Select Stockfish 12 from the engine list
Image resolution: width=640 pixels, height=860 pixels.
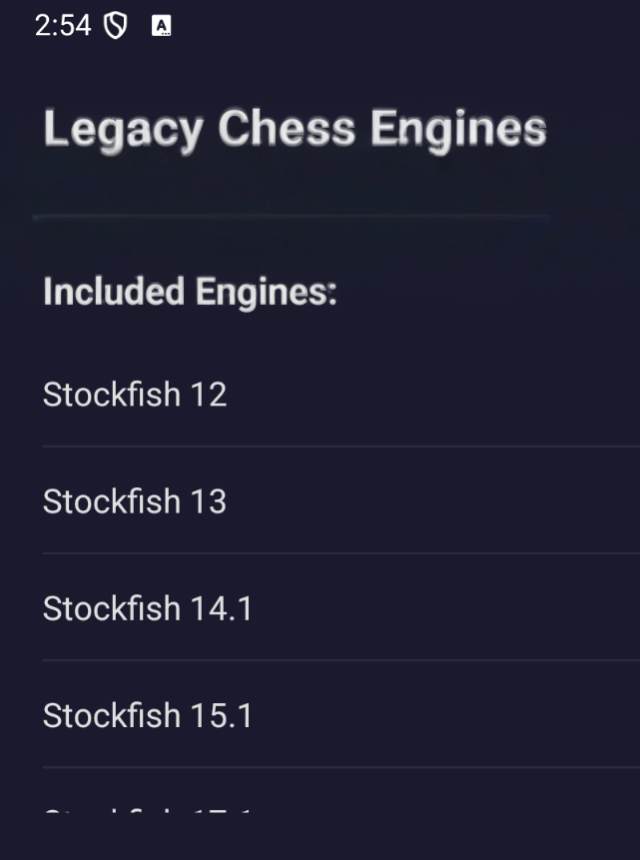click(135, 394)
